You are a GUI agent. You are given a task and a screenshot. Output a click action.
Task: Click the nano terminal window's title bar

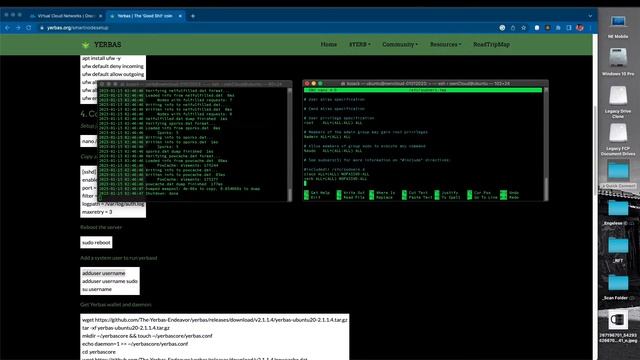425,83
